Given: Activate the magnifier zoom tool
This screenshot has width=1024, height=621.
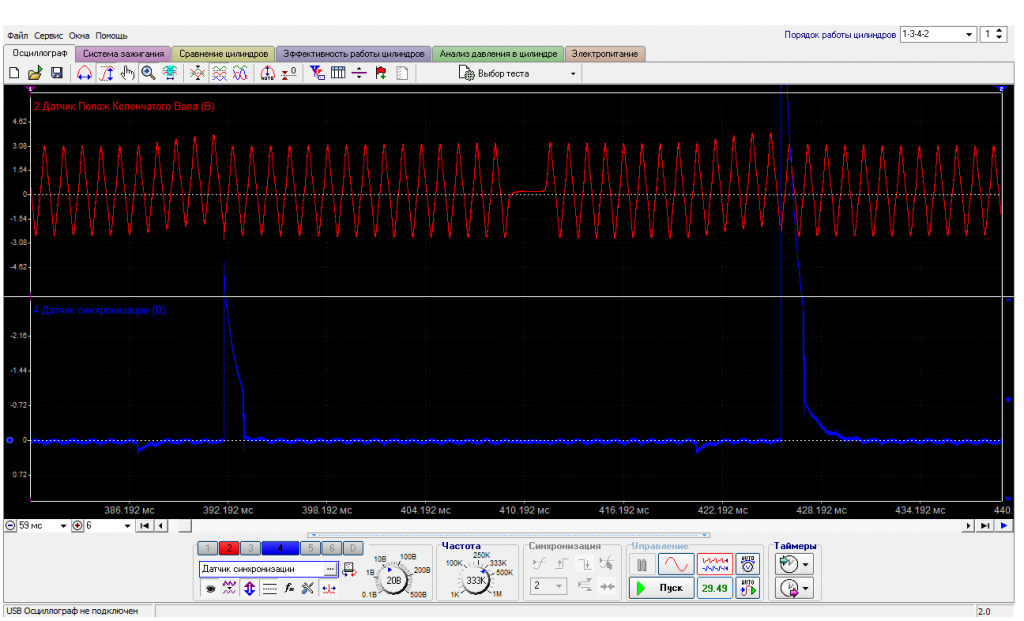Looking at the screenshot, I should tap(148, 73).
